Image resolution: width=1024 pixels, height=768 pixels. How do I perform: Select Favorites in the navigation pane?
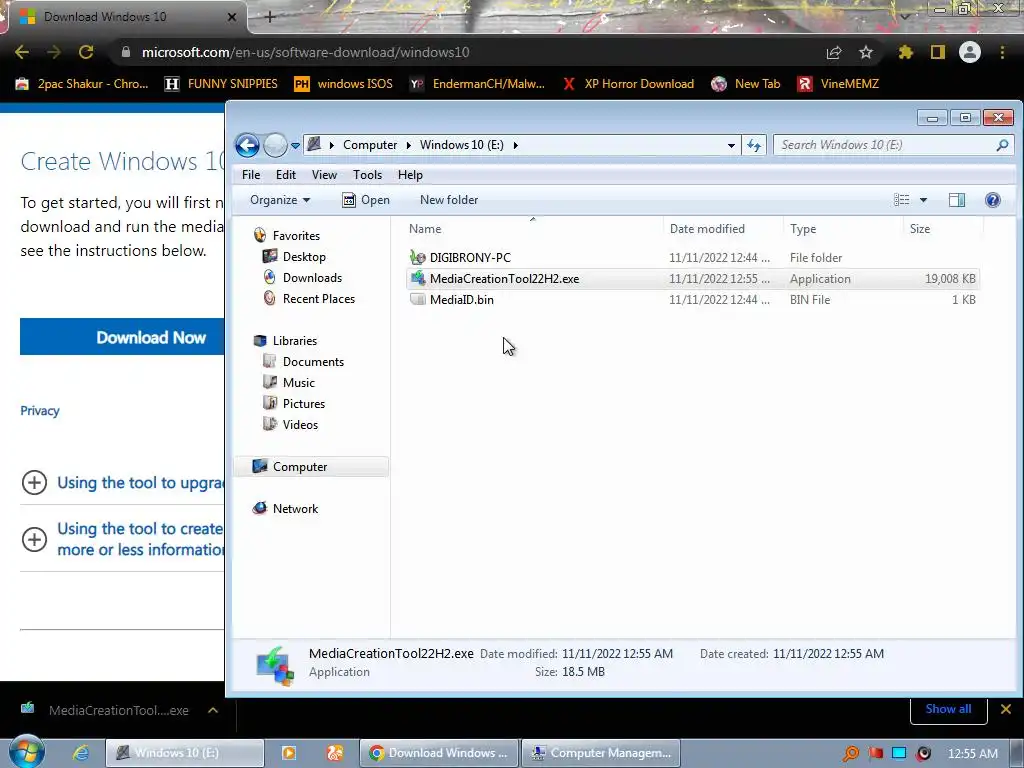point(296,236)
